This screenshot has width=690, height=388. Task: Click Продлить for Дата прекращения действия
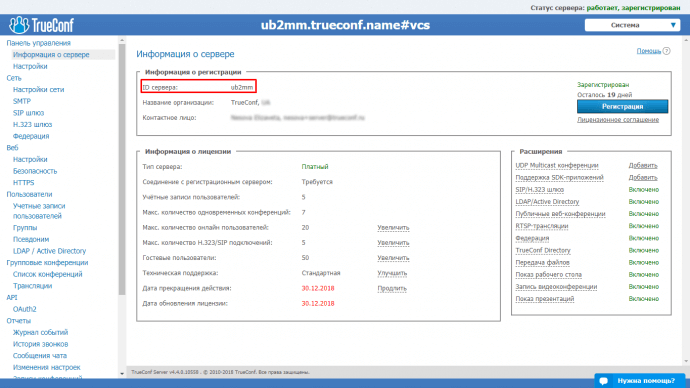tap(392, 289)
